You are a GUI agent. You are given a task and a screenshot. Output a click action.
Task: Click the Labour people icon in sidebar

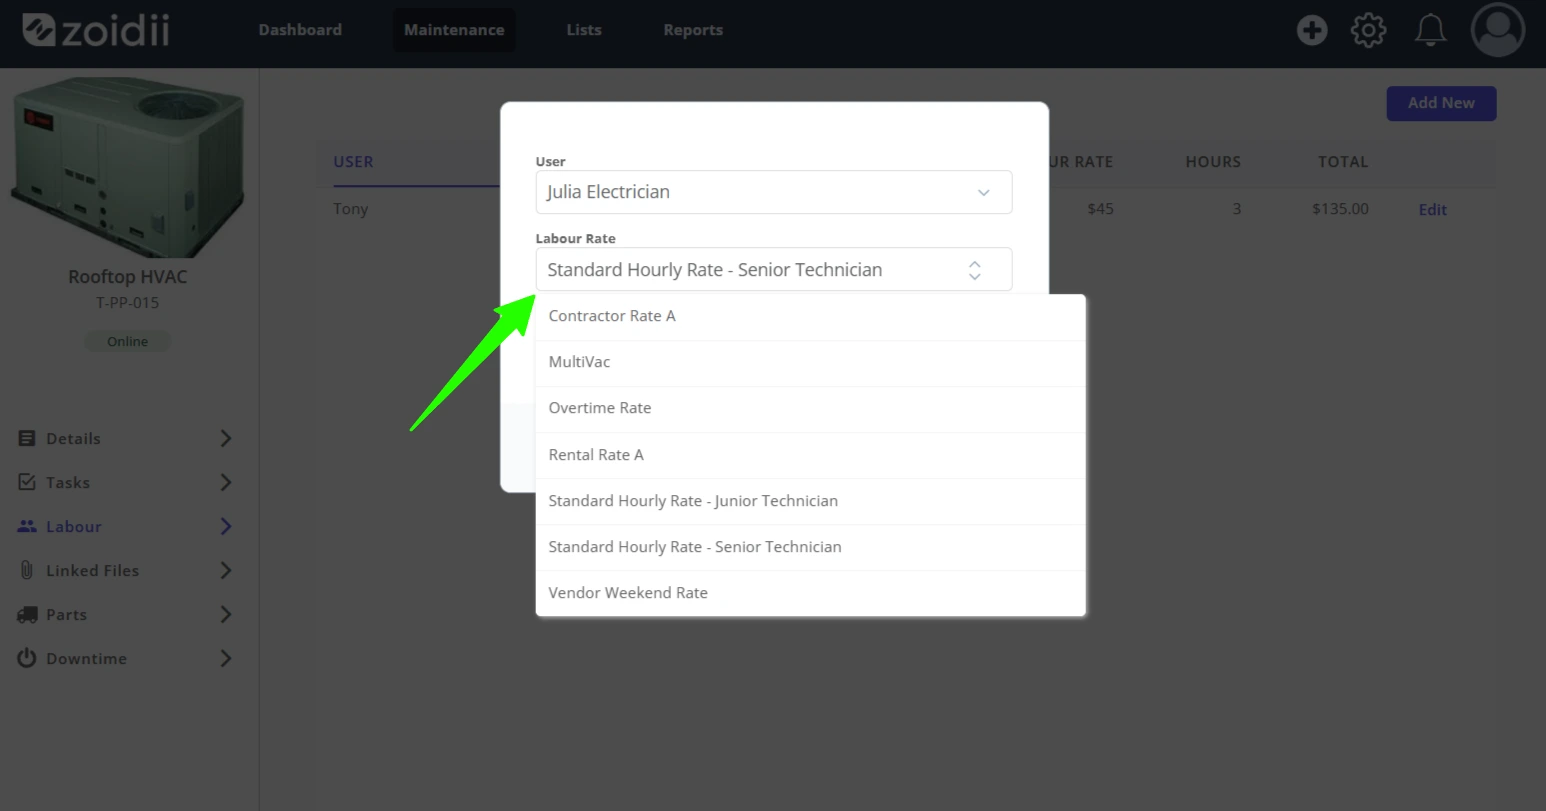pyautogui.click(x=27, y=526)
